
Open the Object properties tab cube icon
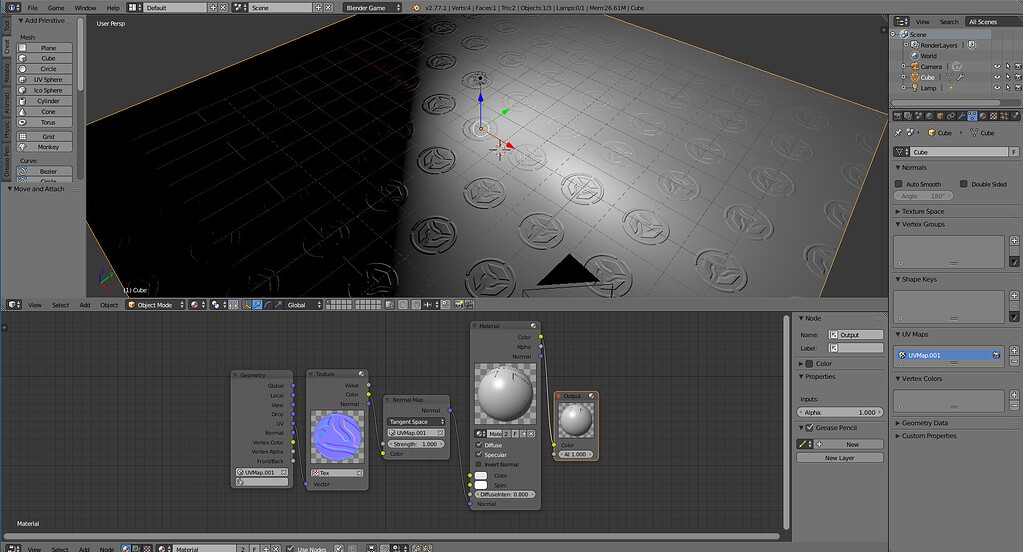(940, 116)
